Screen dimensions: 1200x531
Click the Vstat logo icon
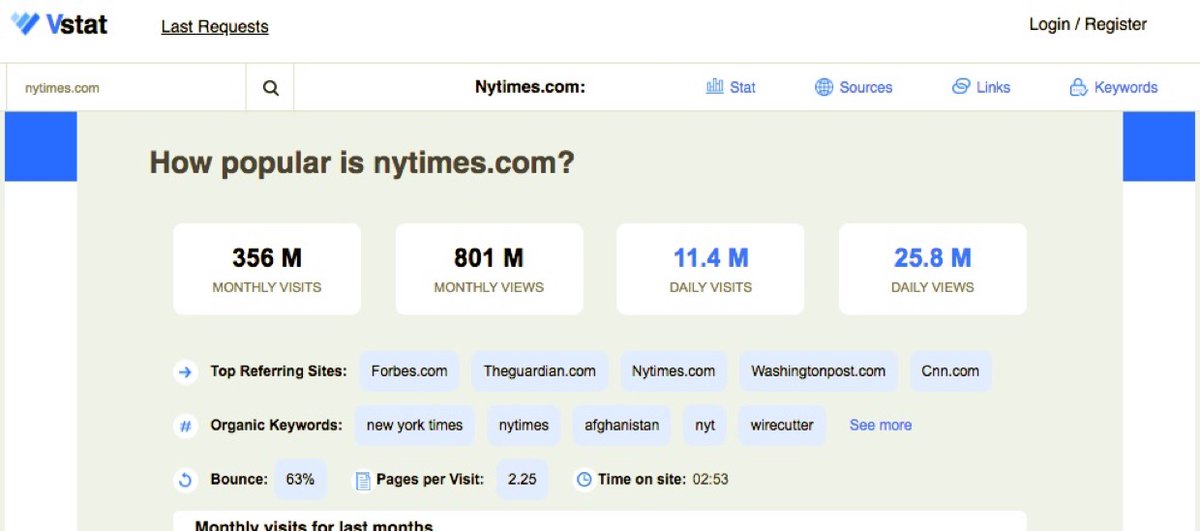(x=25, y=25)
